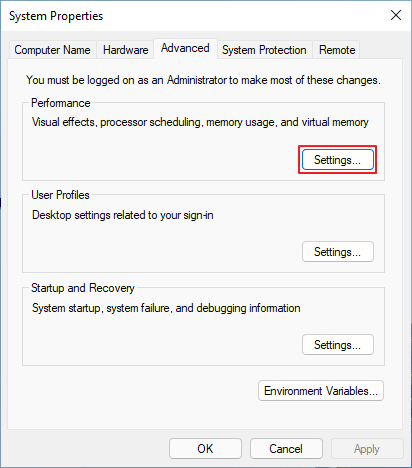Switch to the Computer Name tab
Viewport: 412px width, 468px height.
(52, 50)
